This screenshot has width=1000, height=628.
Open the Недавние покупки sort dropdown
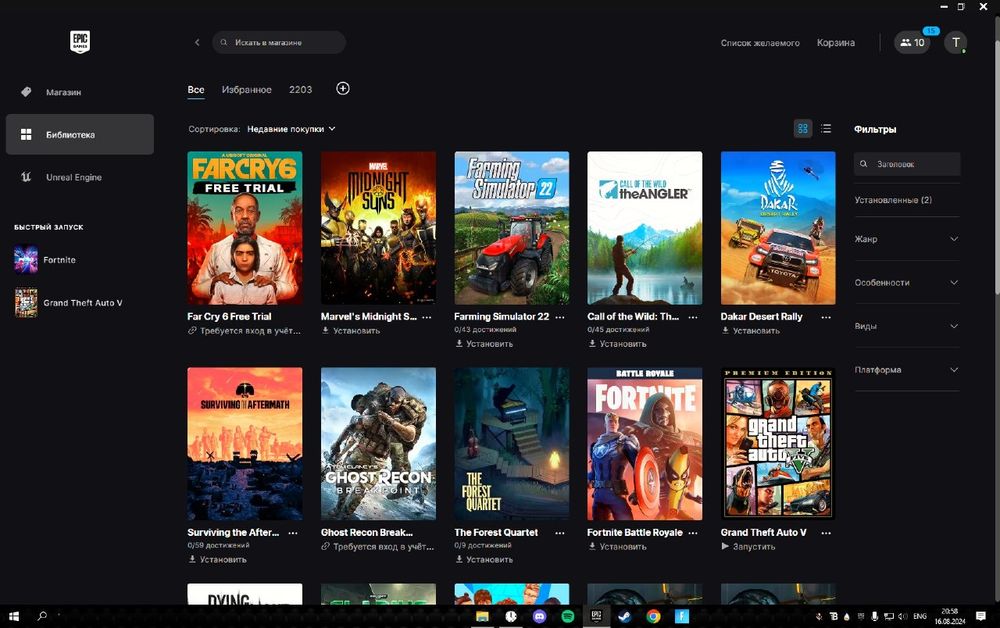click(x=291, y=129)
